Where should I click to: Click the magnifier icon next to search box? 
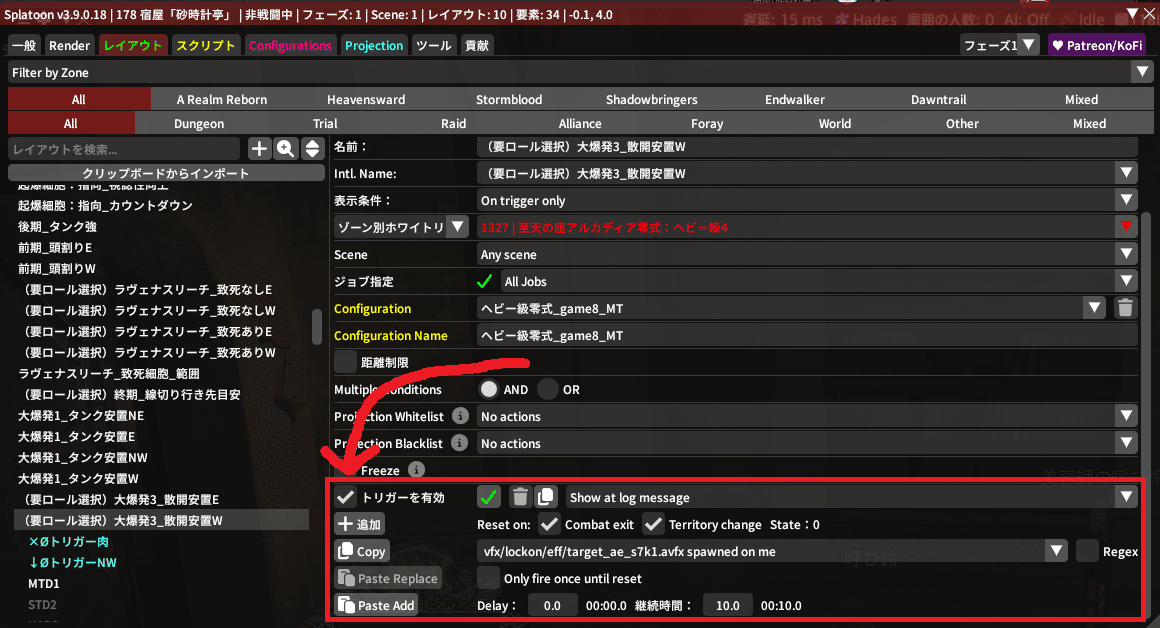[x=286, y=148]
